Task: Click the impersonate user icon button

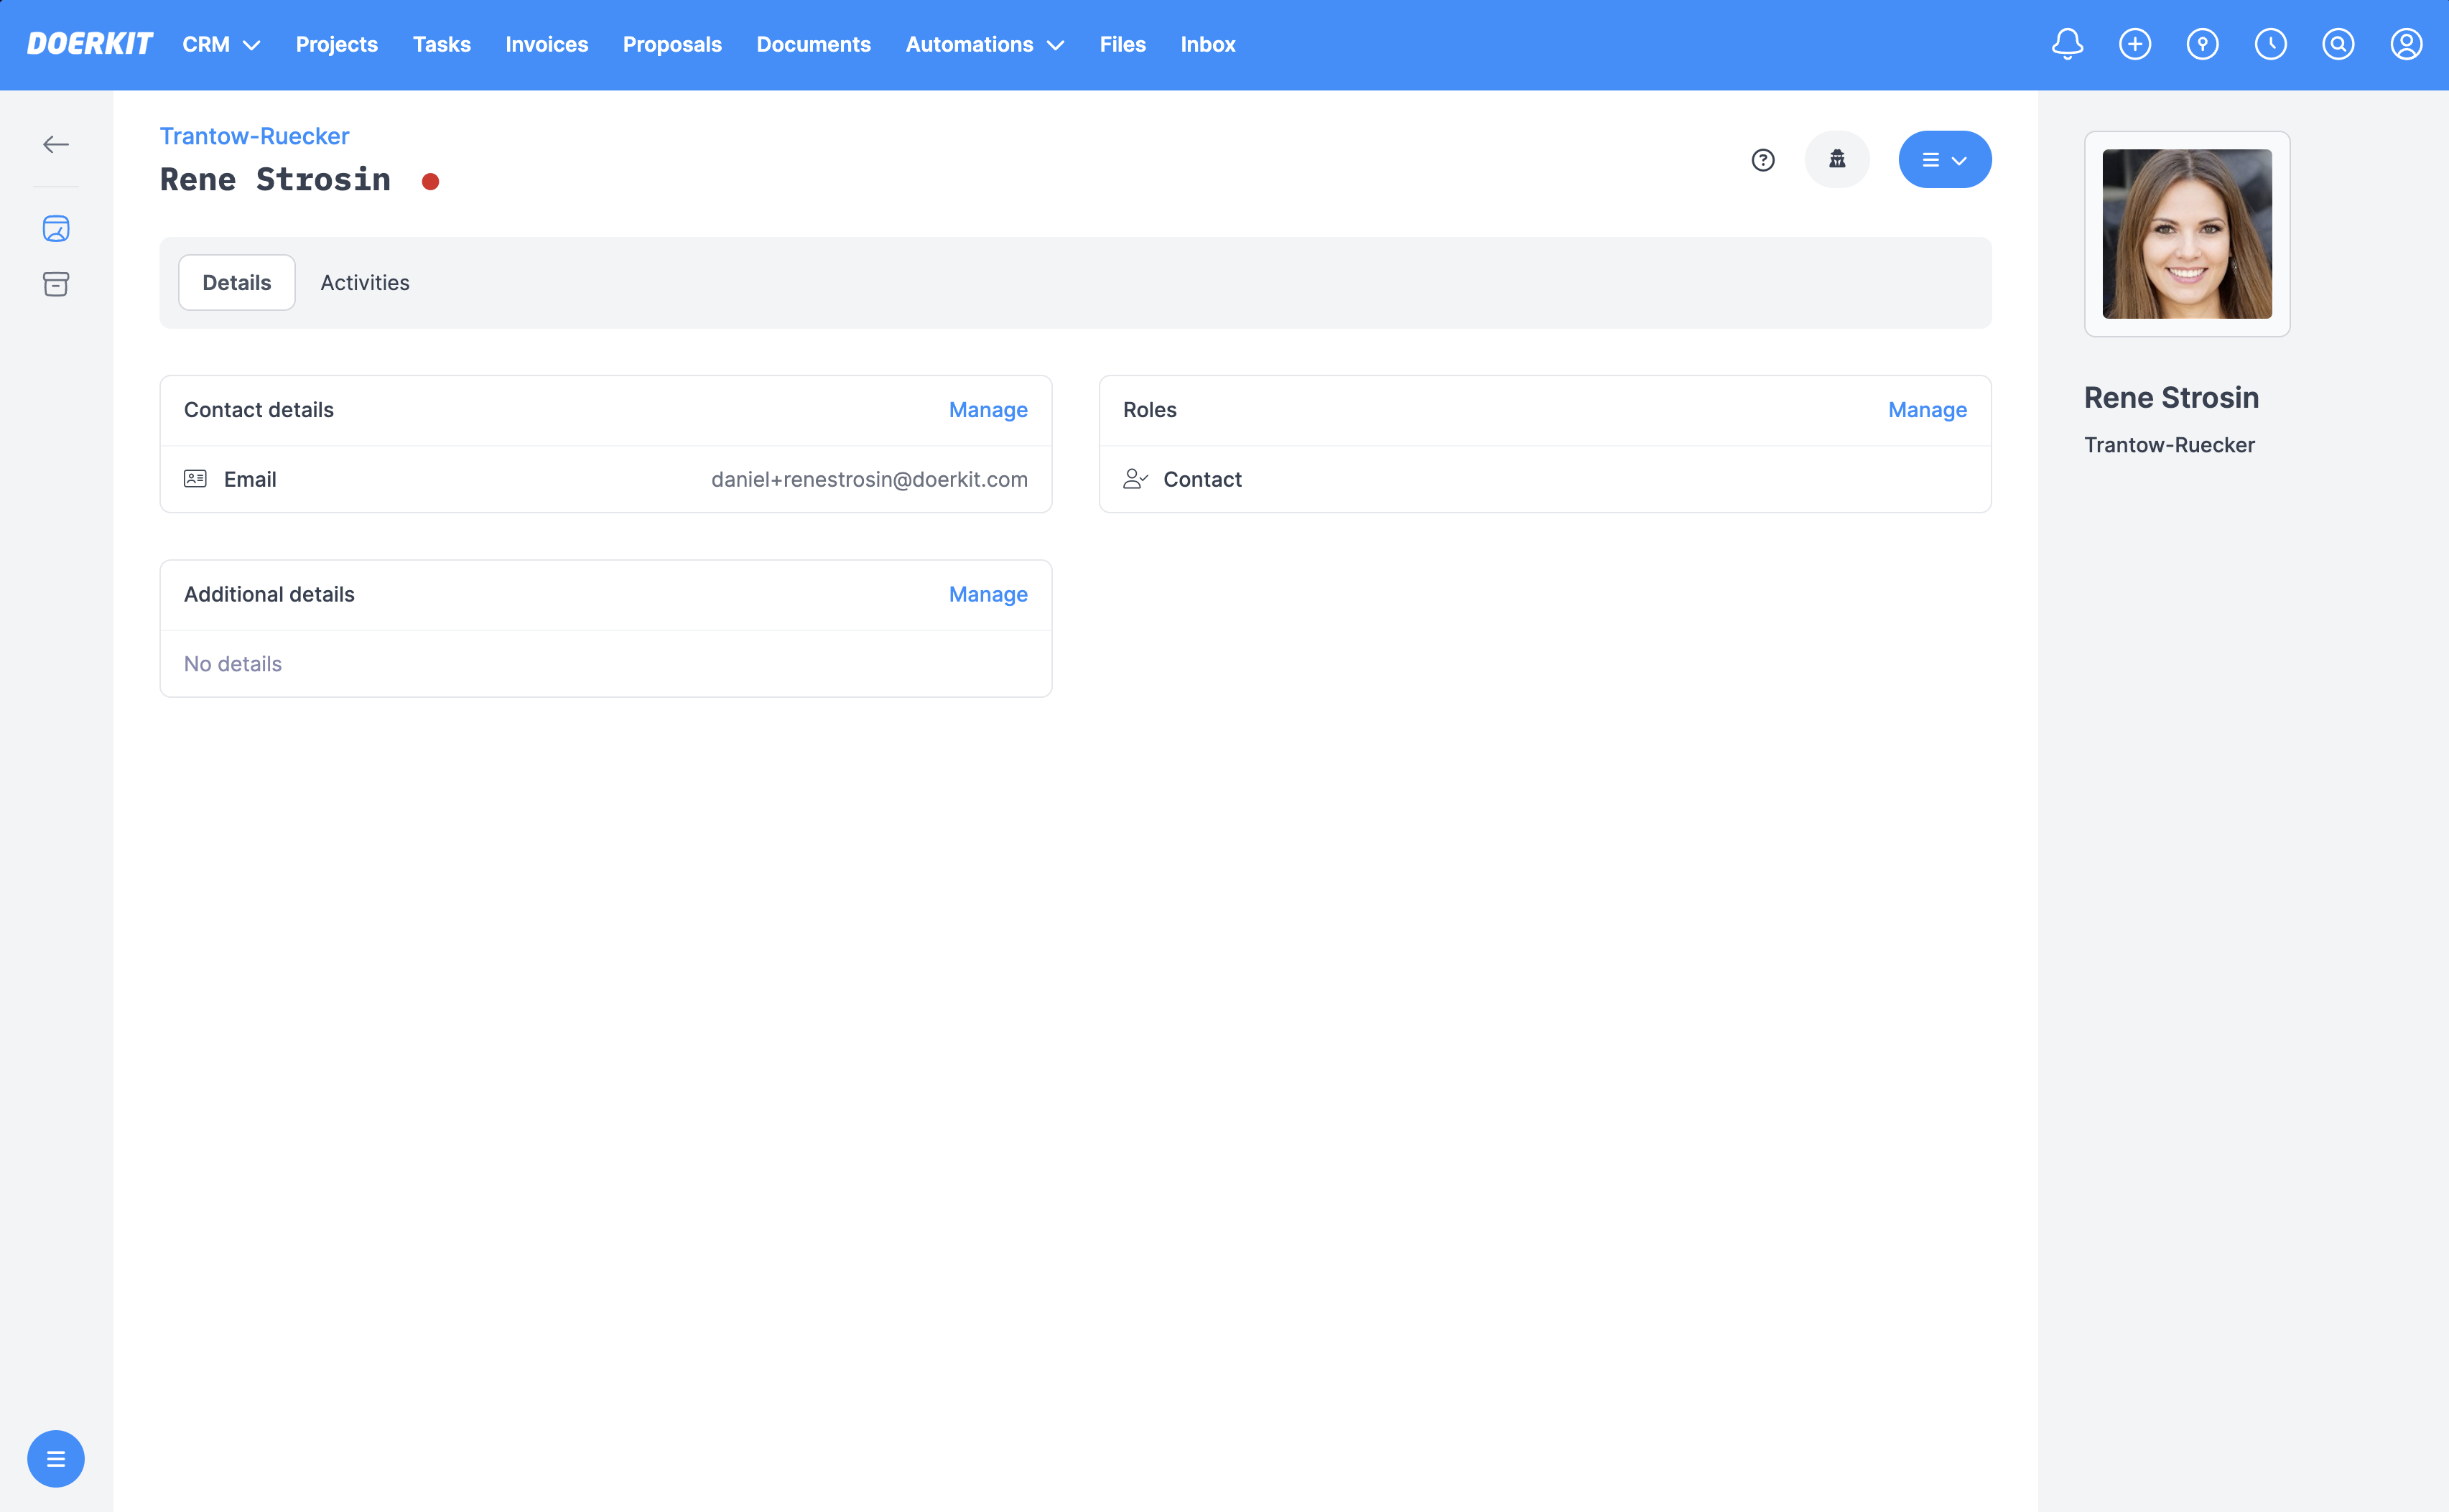Action: click(x=1837, y=160)
